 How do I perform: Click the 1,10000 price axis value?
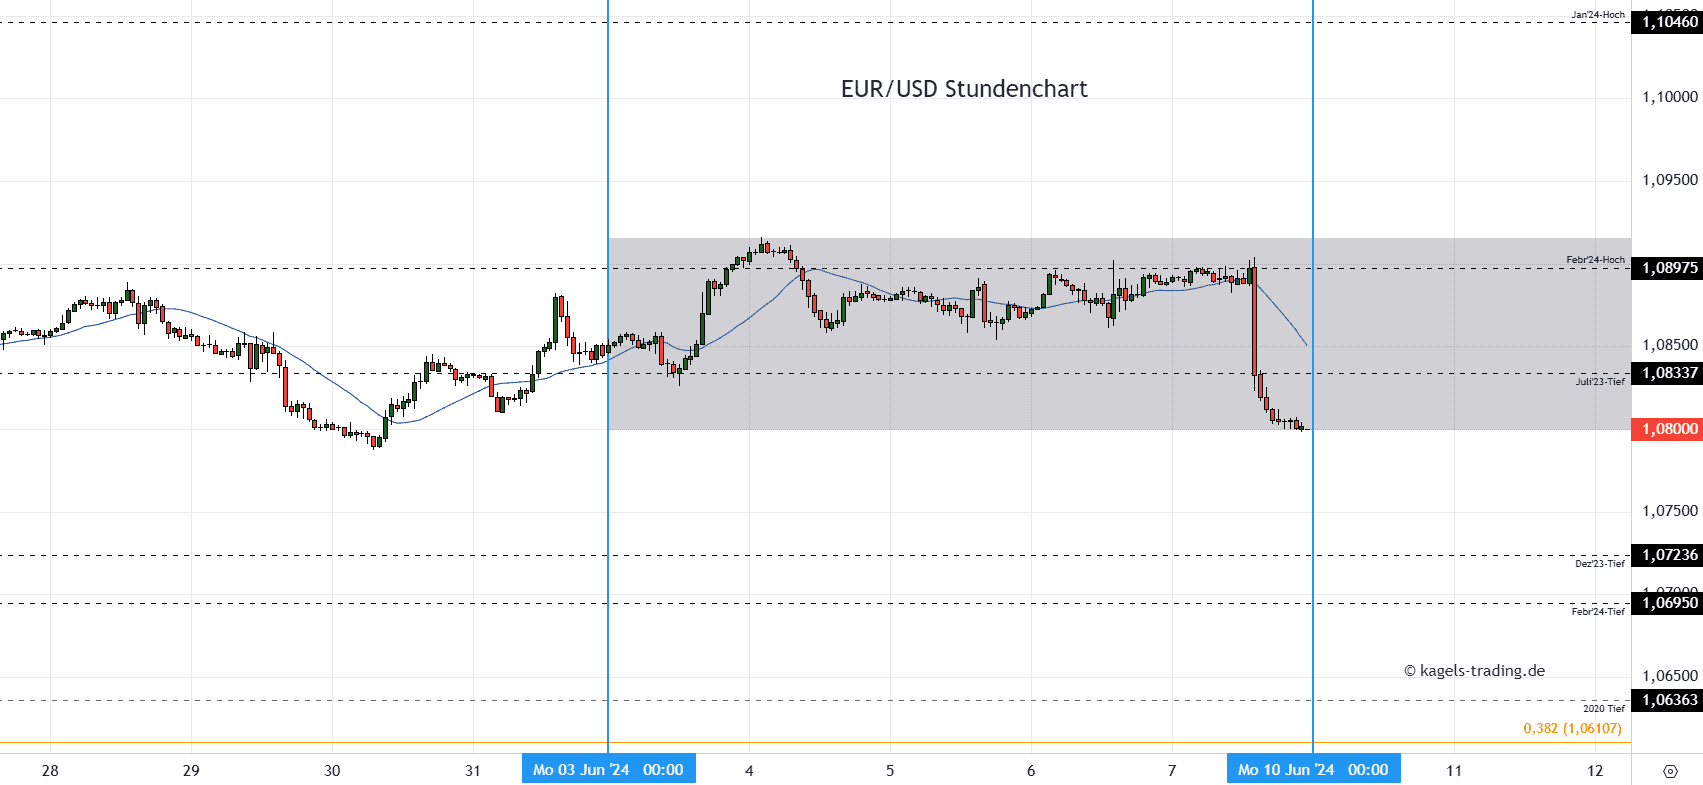click(1670, 97)
